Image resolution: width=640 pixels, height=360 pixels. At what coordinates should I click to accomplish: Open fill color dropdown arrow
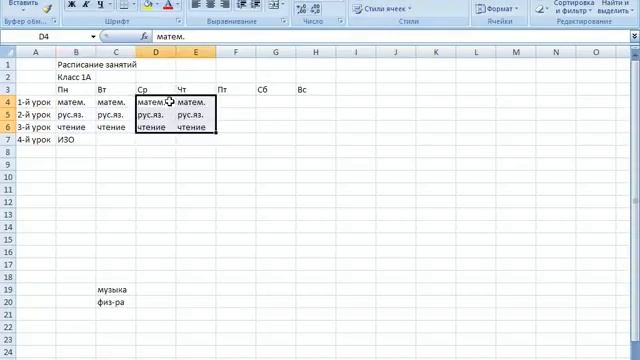tap(157, 5)
